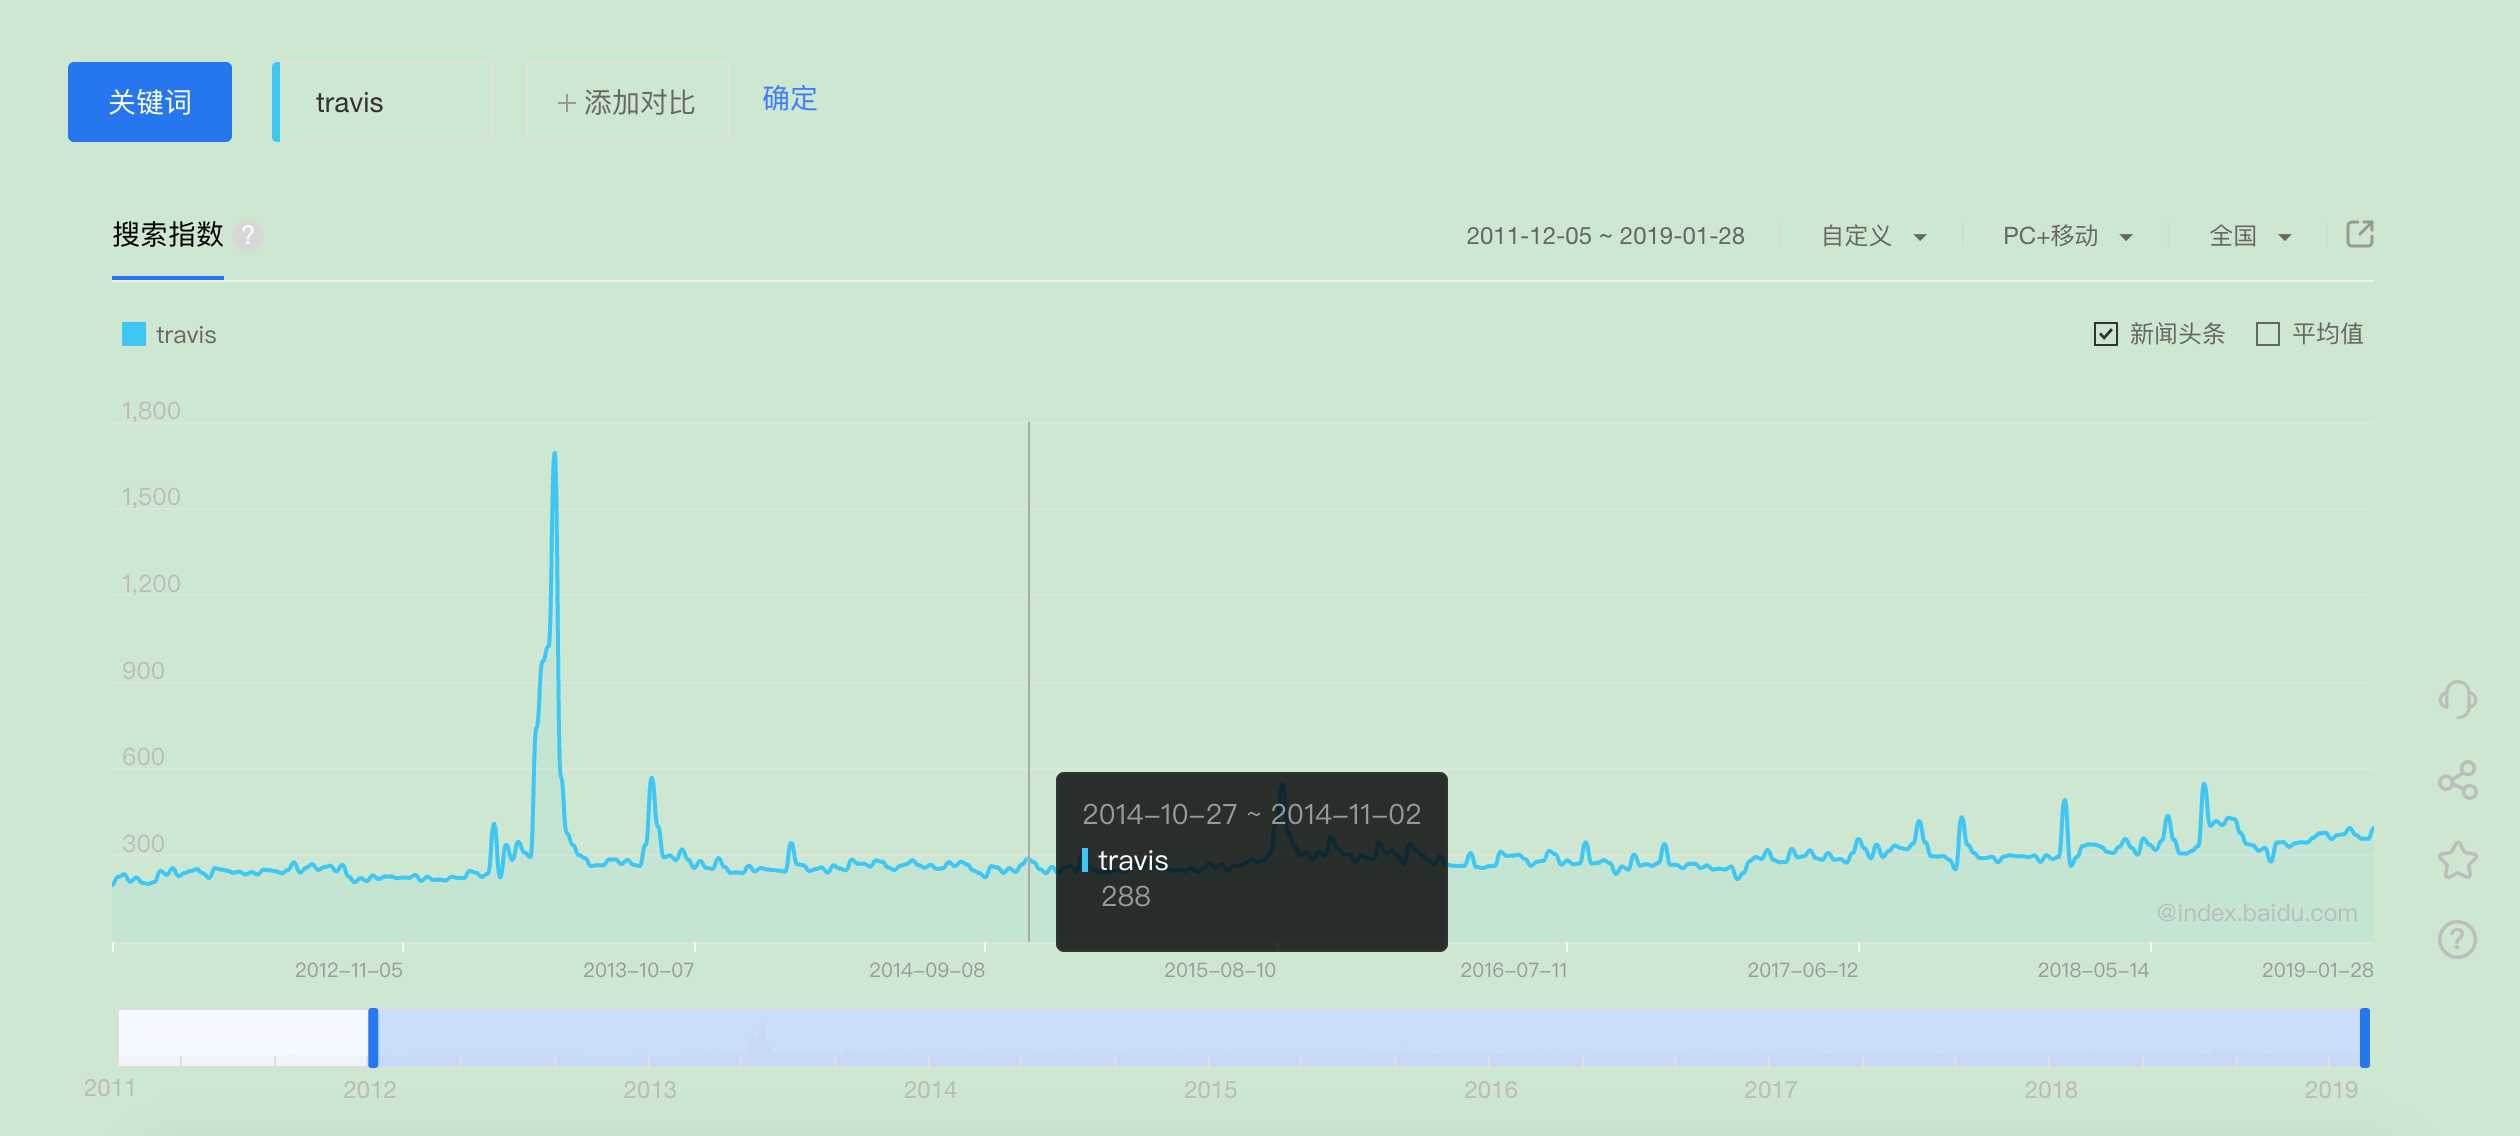Screen dimensions: 2520x1136
Task: Click the 2012-11-05 axis label
Action: [349, 970]
